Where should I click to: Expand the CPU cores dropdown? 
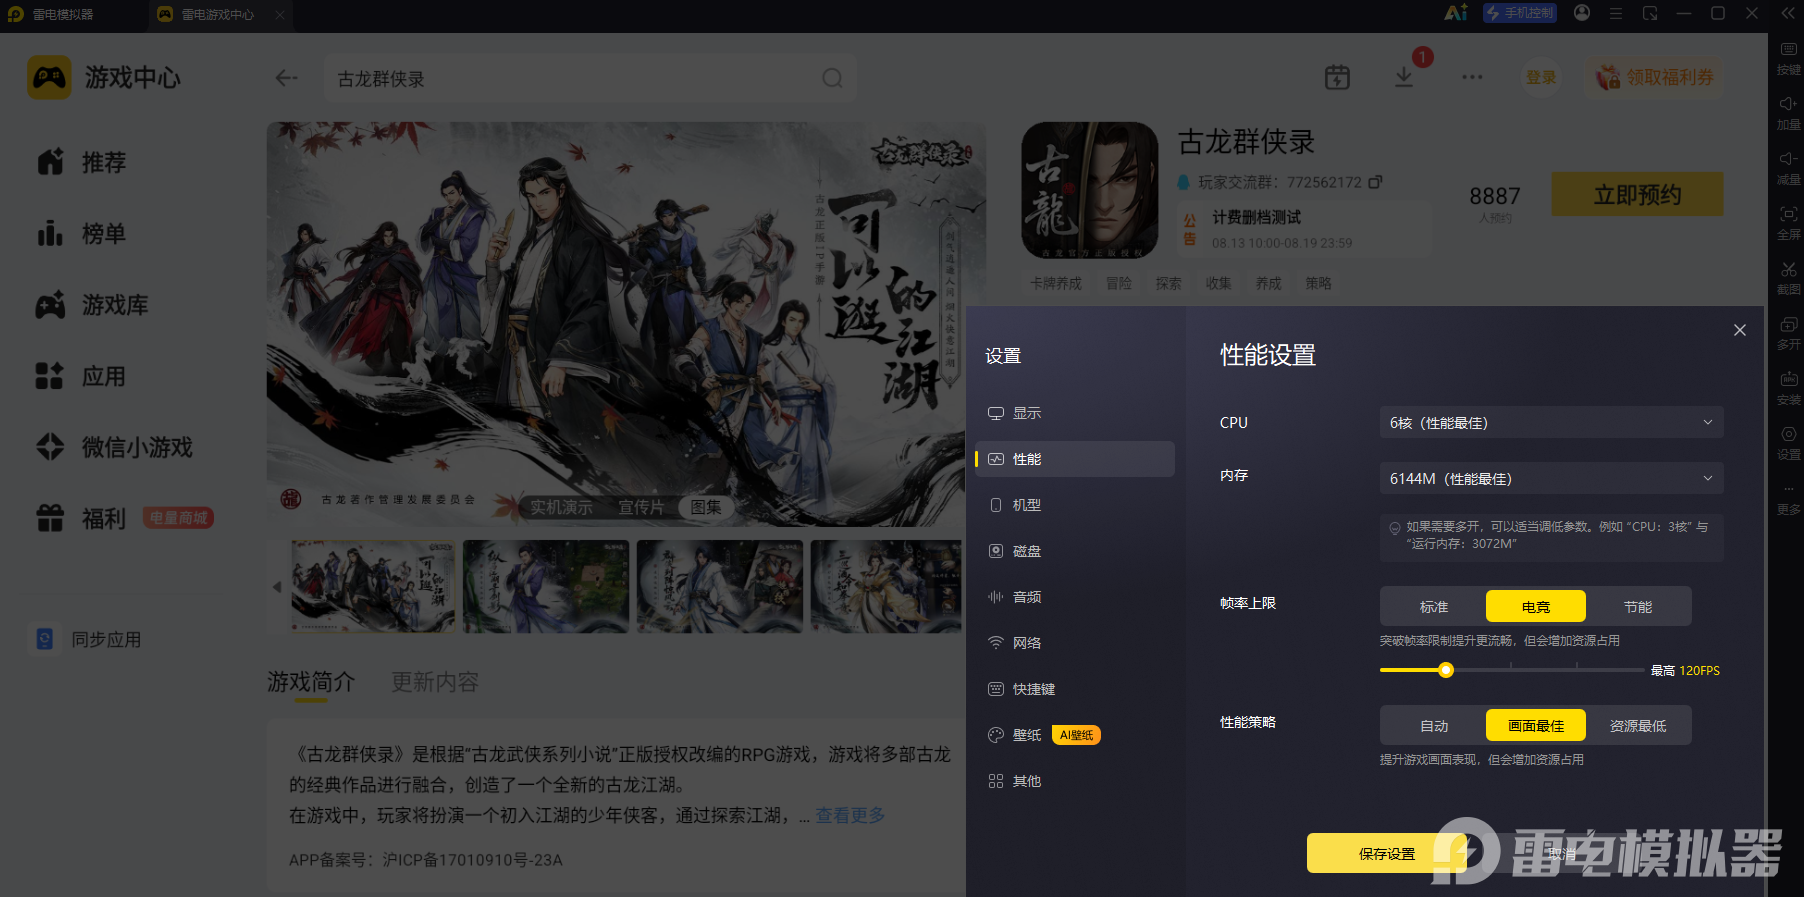[x=1551, y=423]
